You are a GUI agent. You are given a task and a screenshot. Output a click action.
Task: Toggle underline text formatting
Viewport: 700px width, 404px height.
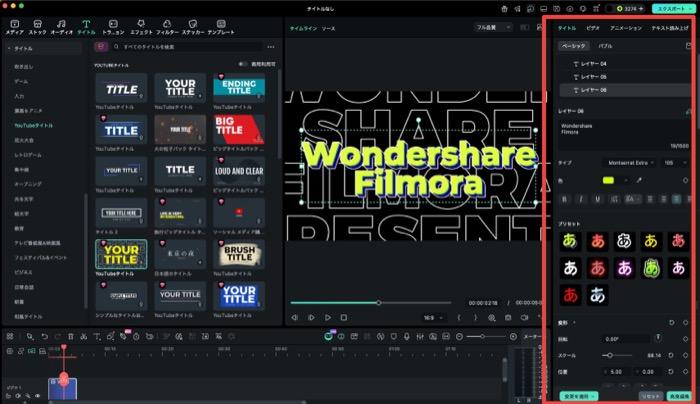coord(597,199)
